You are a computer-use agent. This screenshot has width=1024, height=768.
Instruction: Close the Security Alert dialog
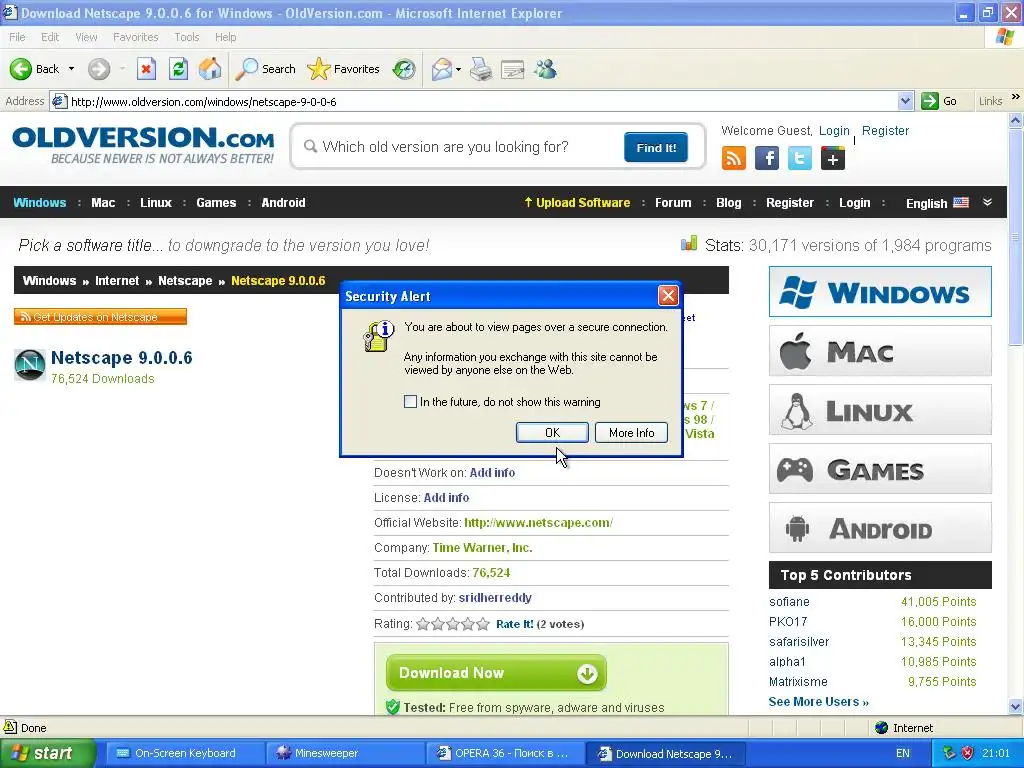(x=668, y=296)
